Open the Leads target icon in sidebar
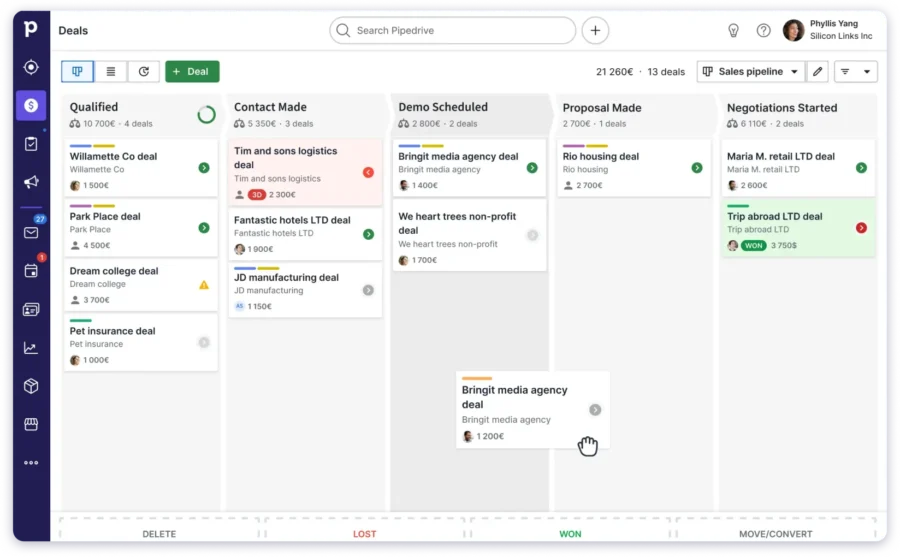The height and width of the screenshot is (557, 900). point(31,67)
